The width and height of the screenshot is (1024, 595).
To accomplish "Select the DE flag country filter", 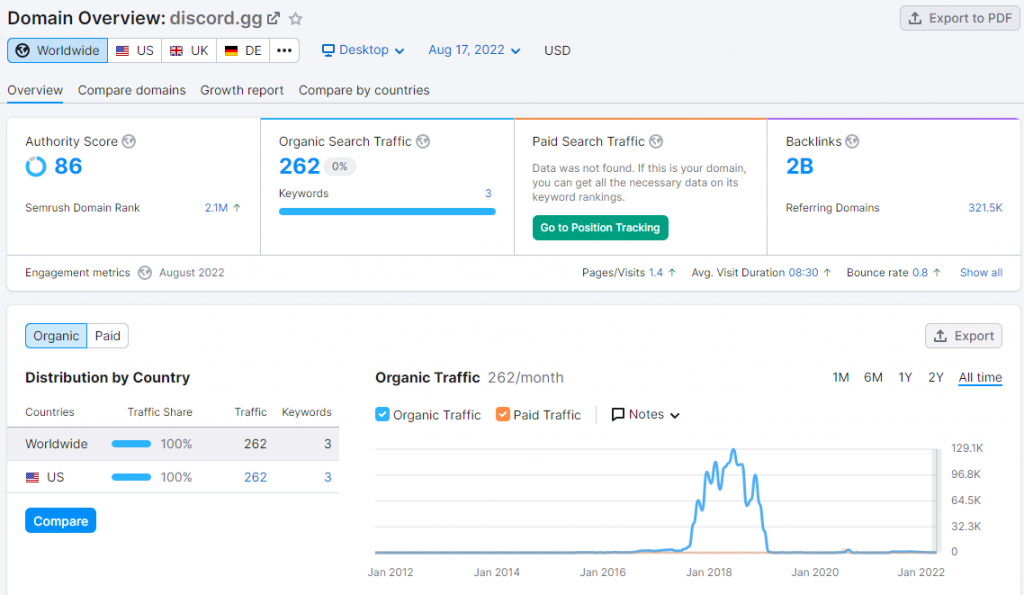I will click(242, 50).
